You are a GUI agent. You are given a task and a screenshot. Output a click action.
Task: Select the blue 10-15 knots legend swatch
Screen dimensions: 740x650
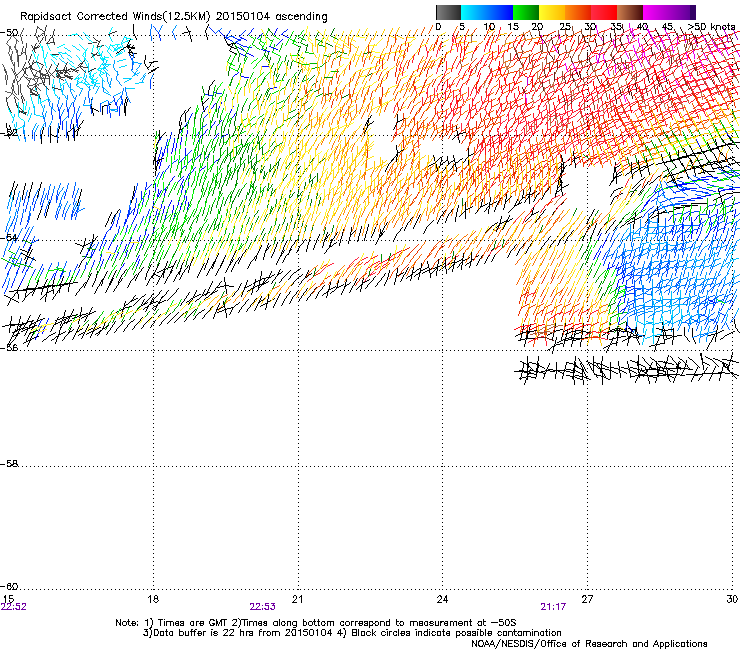[500, 12]
